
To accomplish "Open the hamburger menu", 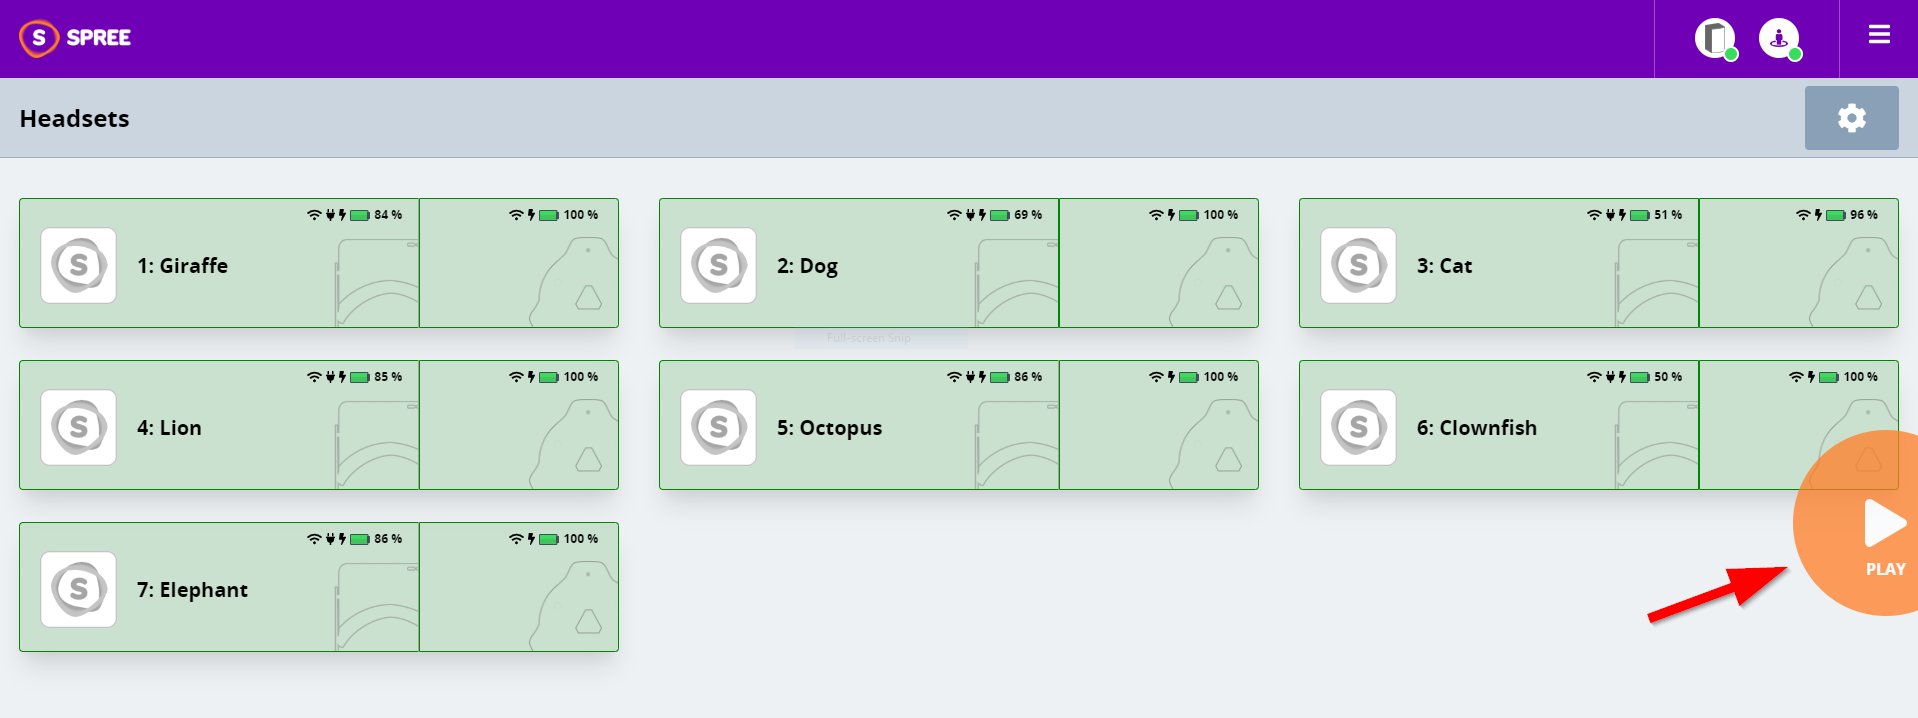I will click(1879, 35).
